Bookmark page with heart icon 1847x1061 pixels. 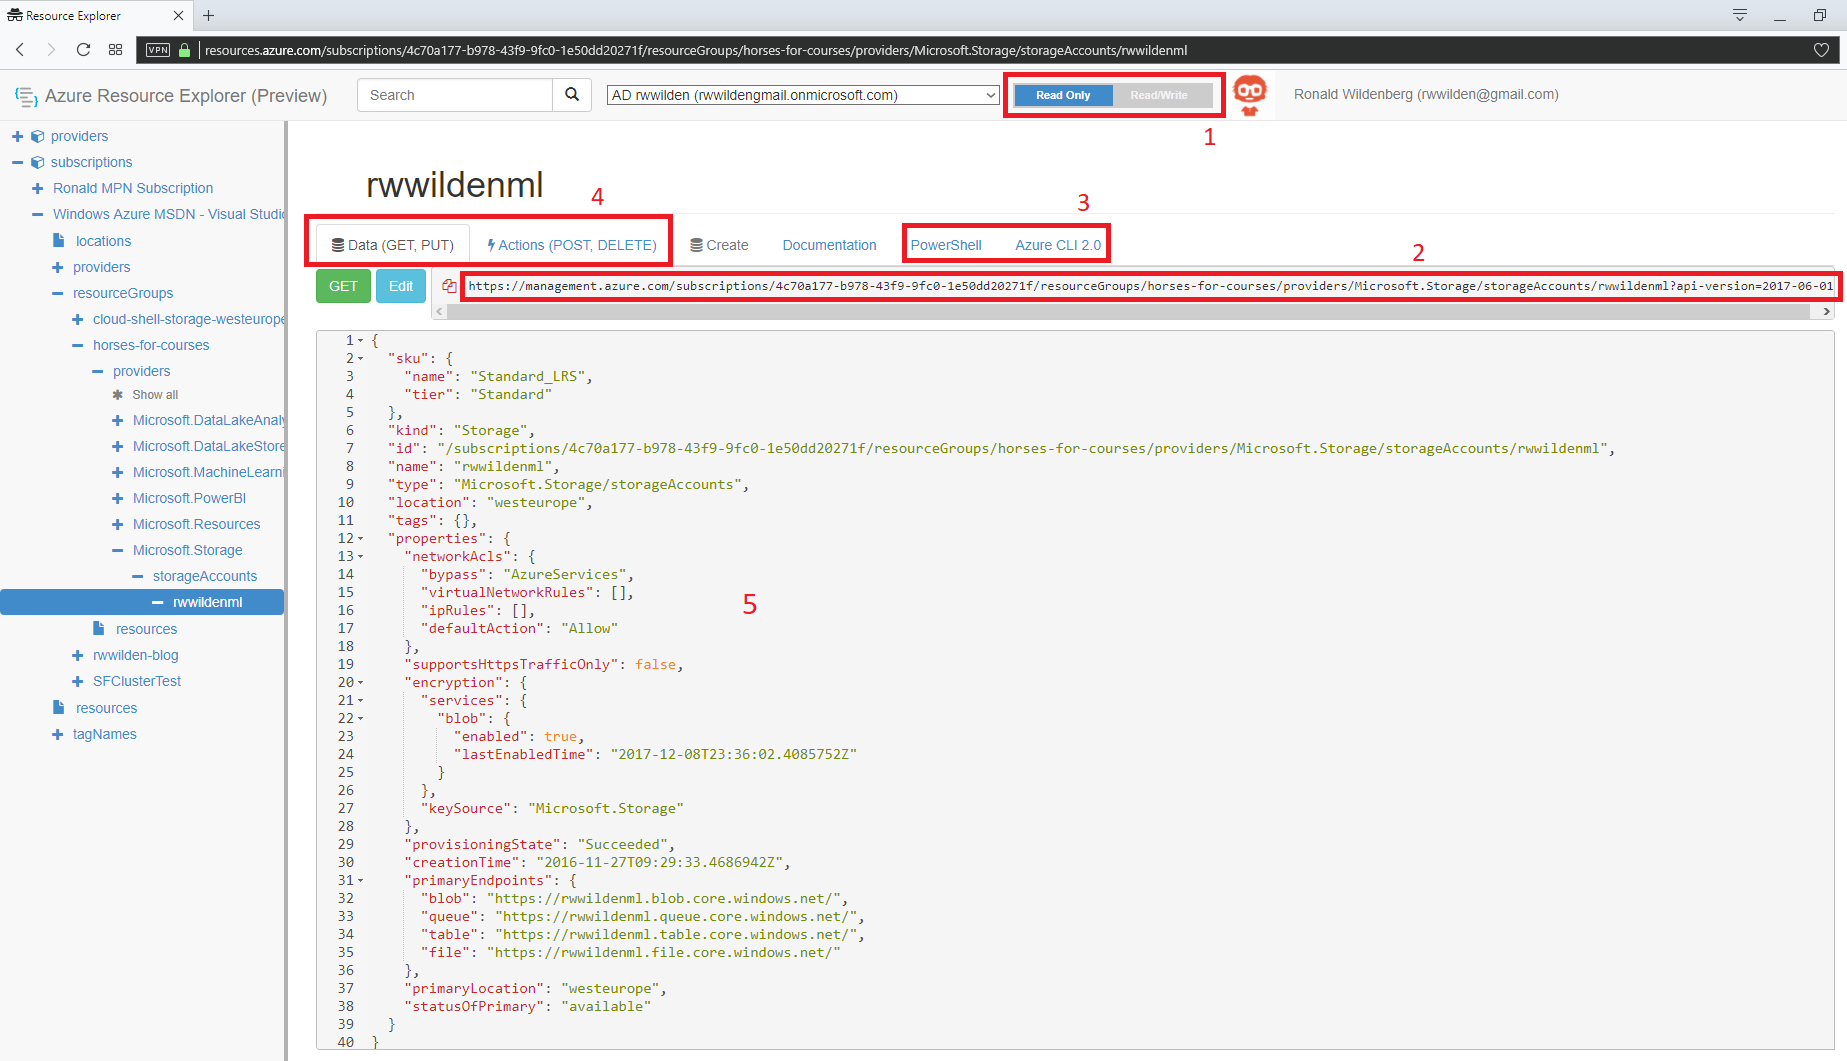1821,50
